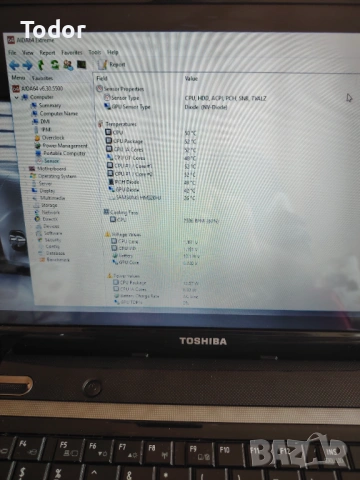Select the Battery Charge Rate row
Image resolution: width=360 pixels, height=480 pixels.
(137, 296)
